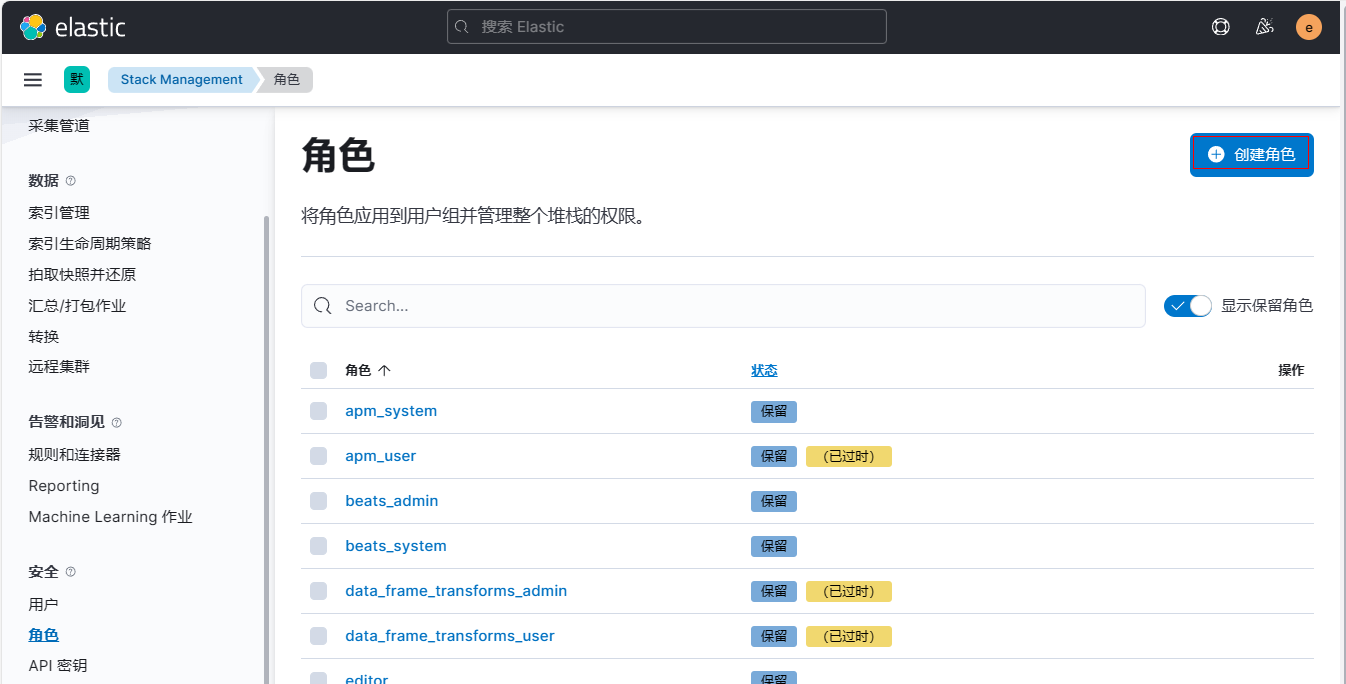This screenshot has height=684, width=1346.
Task: Open the hamburger navigation menu
Action: click(33, 80)
